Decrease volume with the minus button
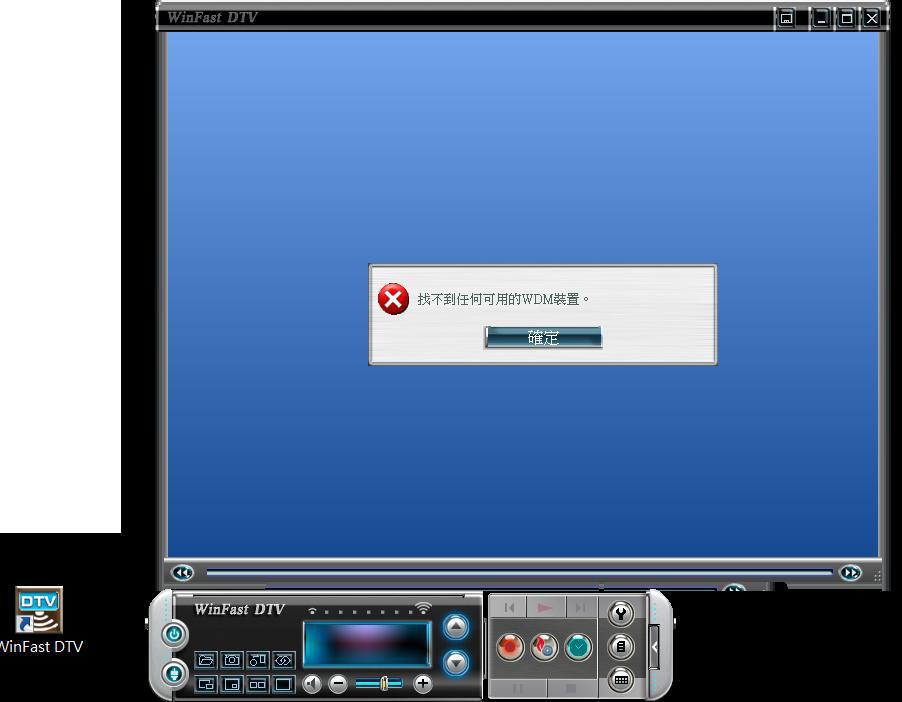This screenshot has width=902, height=702. tap(338, 684)
